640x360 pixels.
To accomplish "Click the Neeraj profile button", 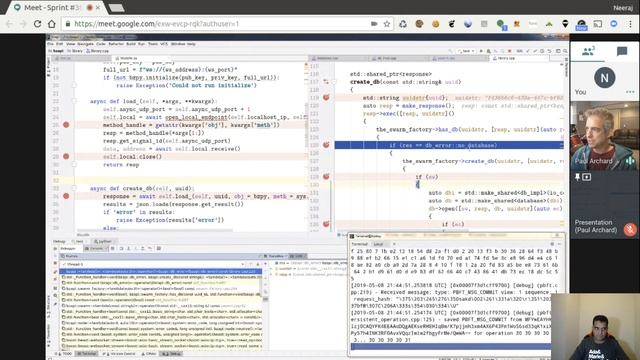I will [622, 8].
